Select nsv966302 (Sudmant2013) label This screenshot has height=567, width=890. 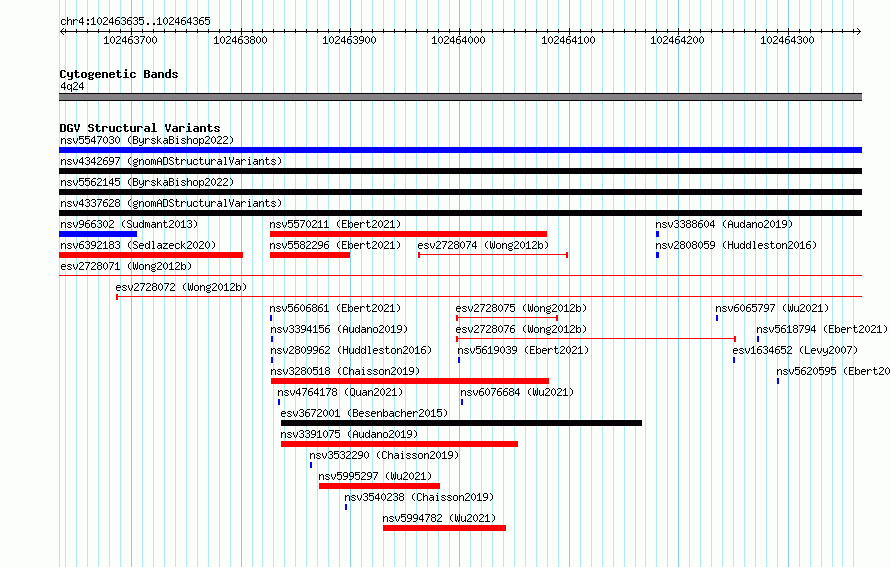click(129, 224)
